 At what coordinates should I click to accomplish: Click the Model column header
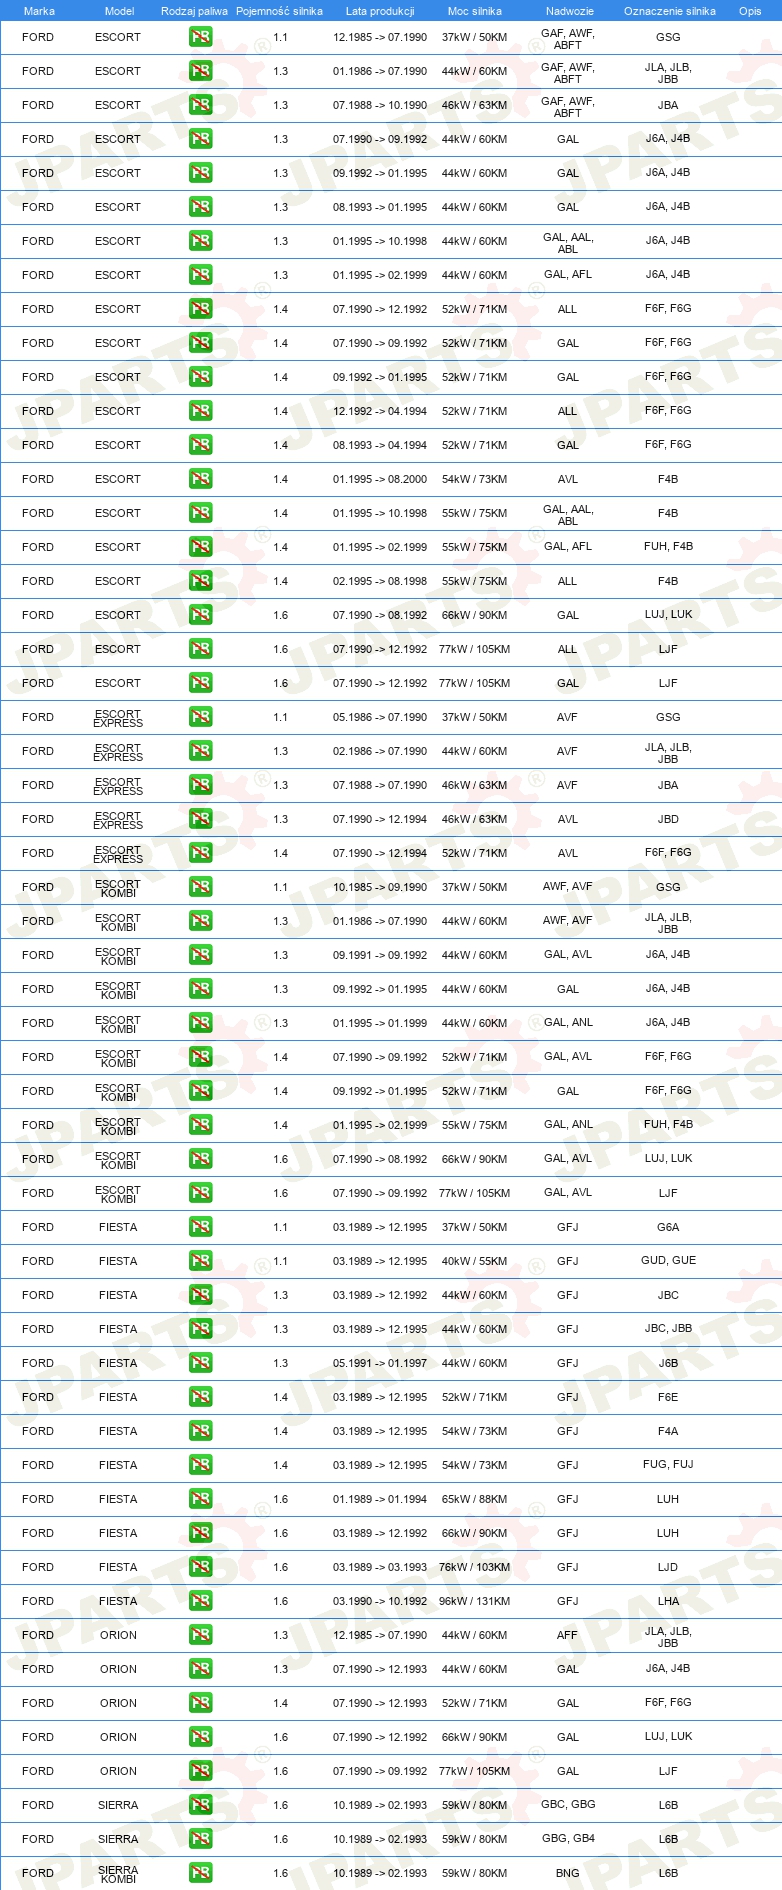pos(119,11)
